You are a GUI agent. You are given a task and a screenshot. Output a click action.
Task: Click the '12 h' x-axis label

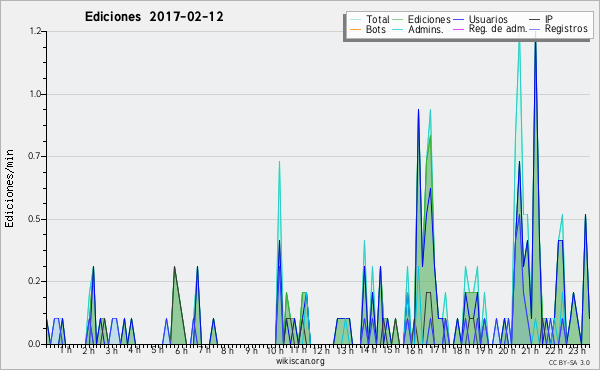tap(321, 351)
